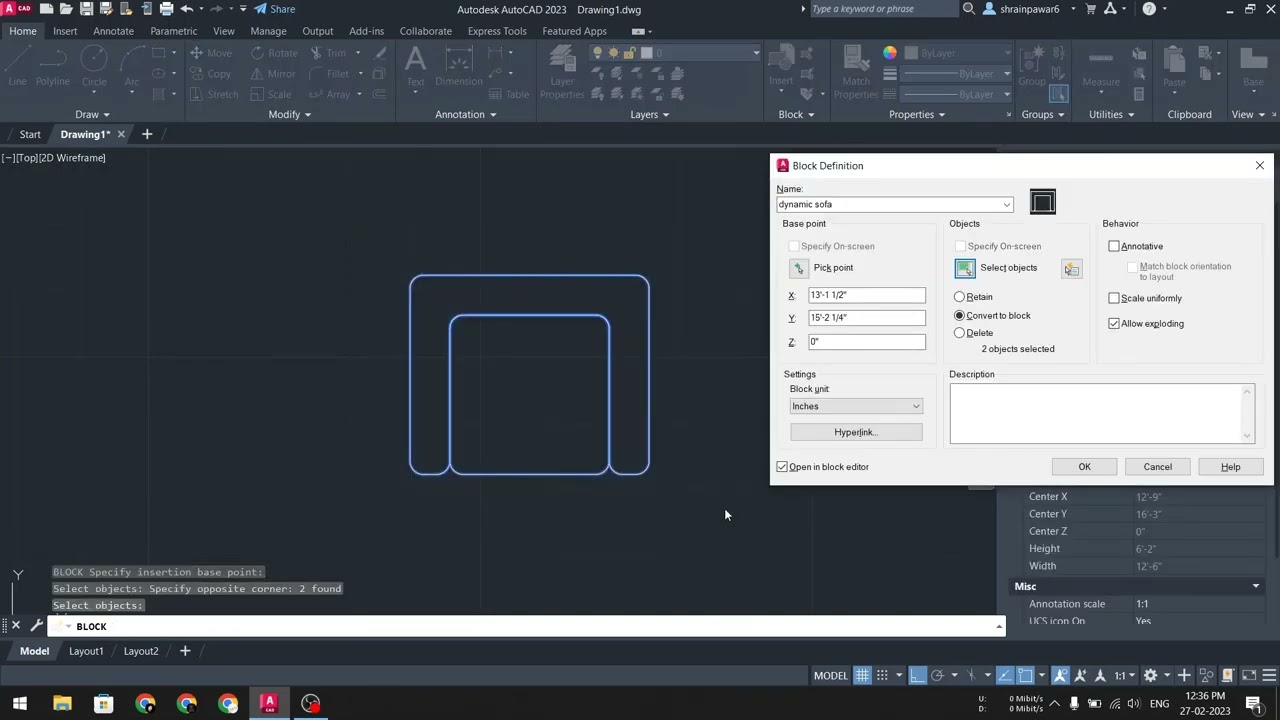
Task: Click the Description text area
Action: 1101,413
